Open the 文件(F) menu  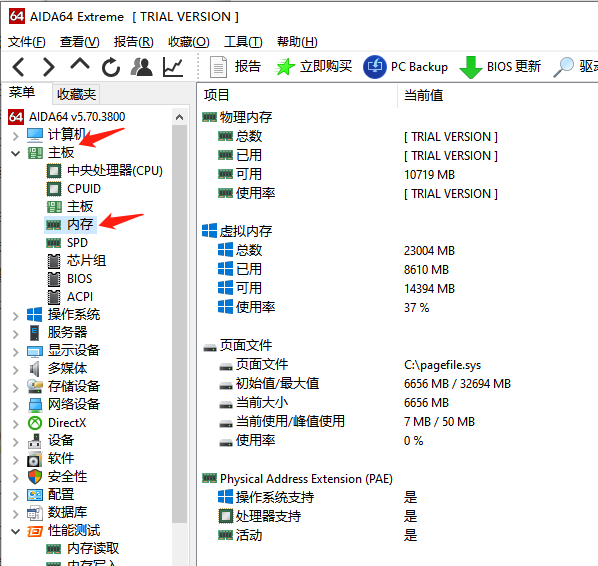pos(27,42)
